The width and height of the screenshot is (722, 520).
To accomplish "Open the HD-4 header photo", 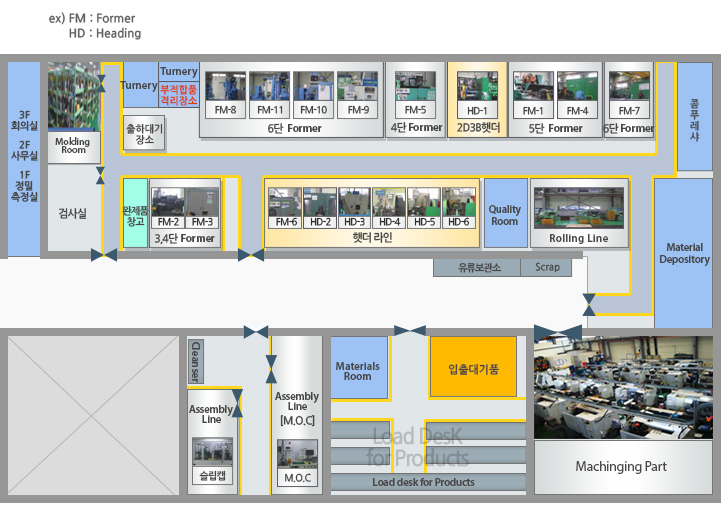I will pyautogui.click(x=389, y=202).
